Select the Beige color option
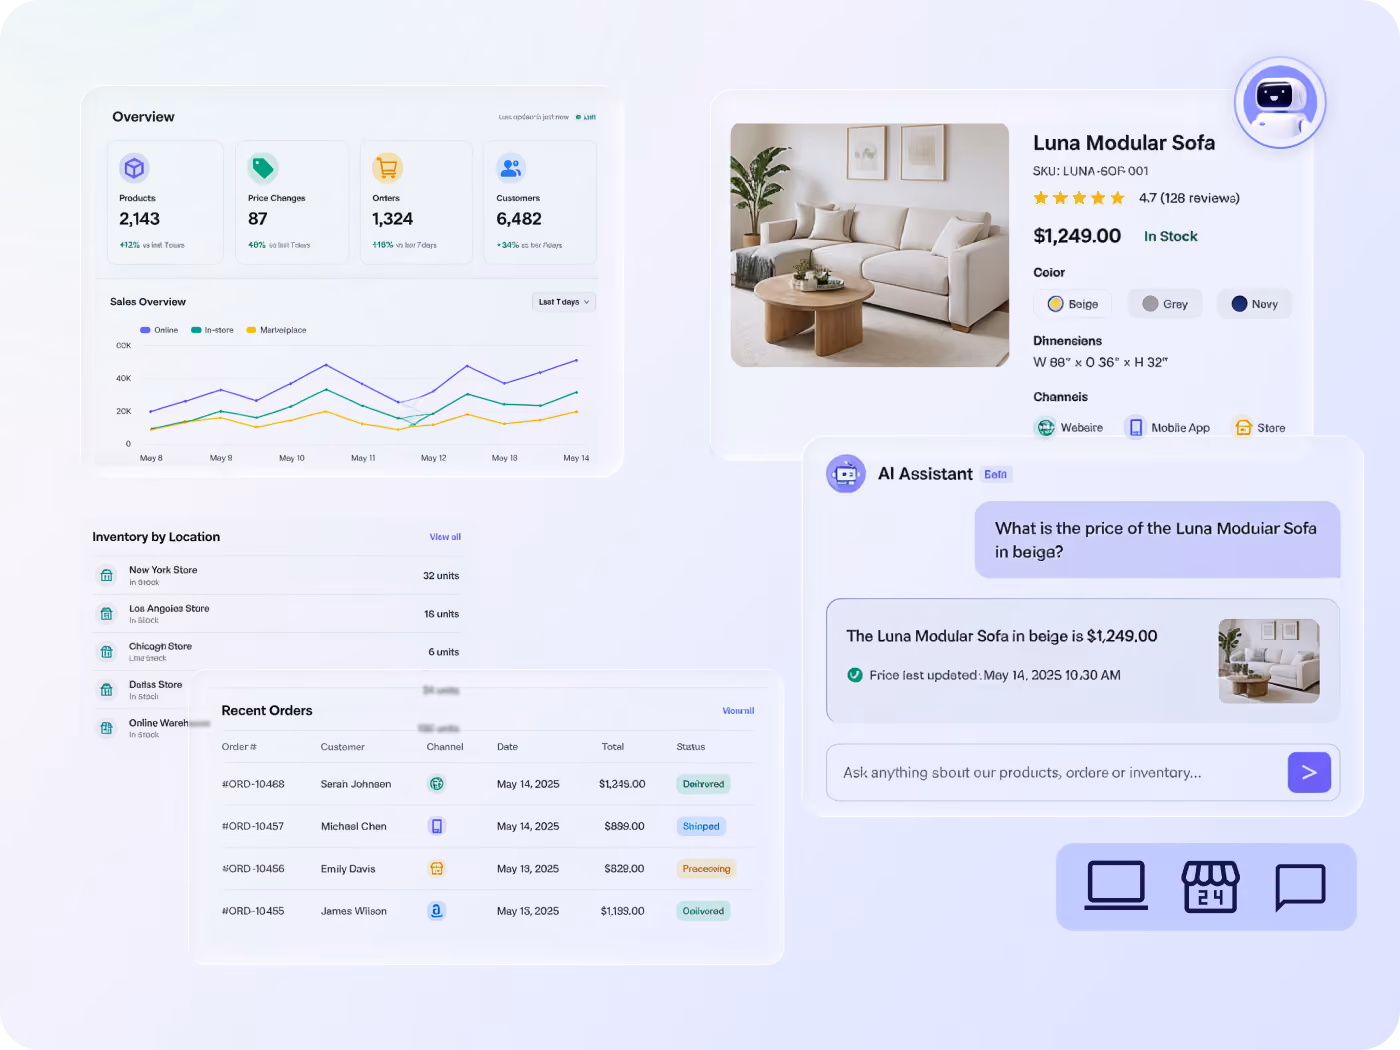Image resolution: width=1400 pixels, height=1050 pixels. point(1073,304)
